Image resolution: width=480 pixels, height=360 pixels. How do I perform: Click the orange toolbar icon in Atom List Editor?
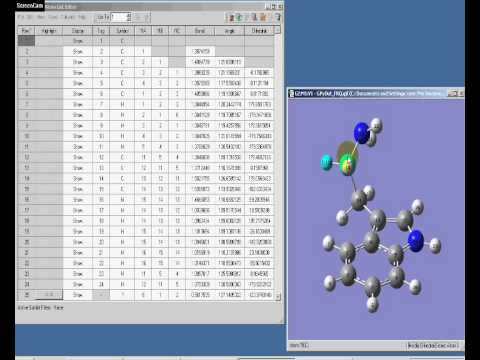[x=263, y=17]
